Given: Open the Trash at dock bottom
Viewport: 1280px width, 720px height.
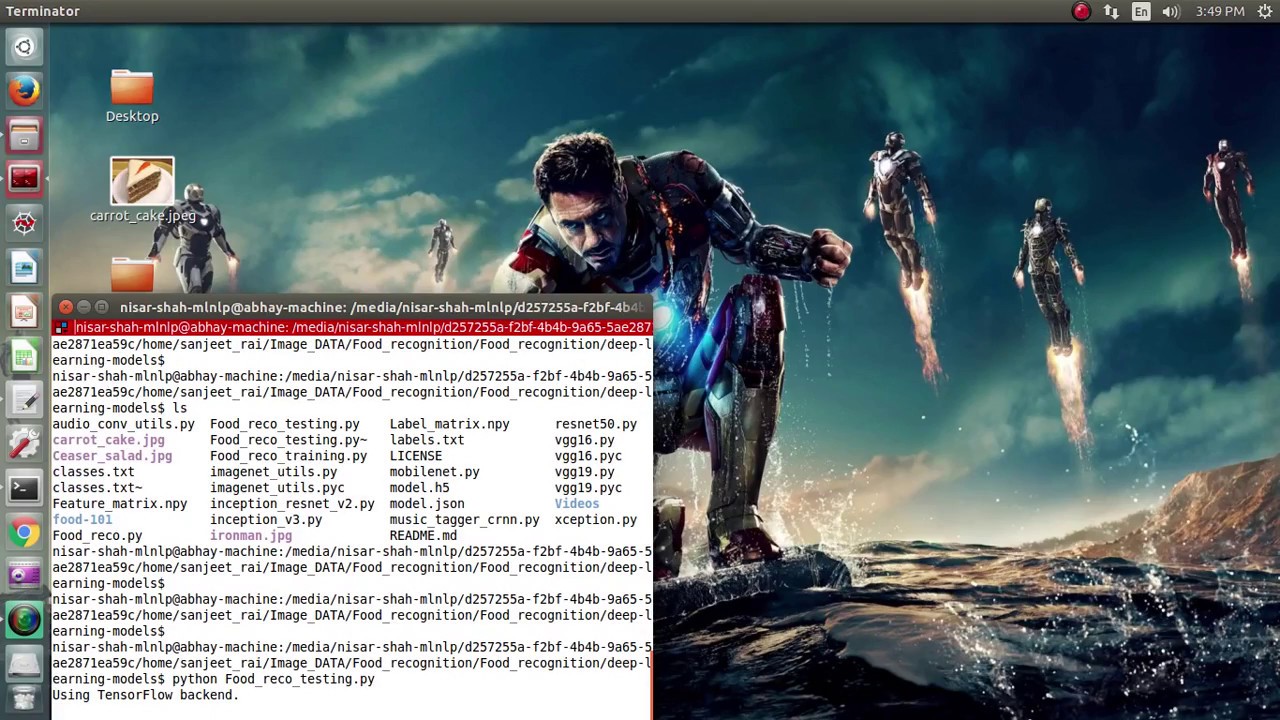Looking at the screenshot, I should [24, 699].
